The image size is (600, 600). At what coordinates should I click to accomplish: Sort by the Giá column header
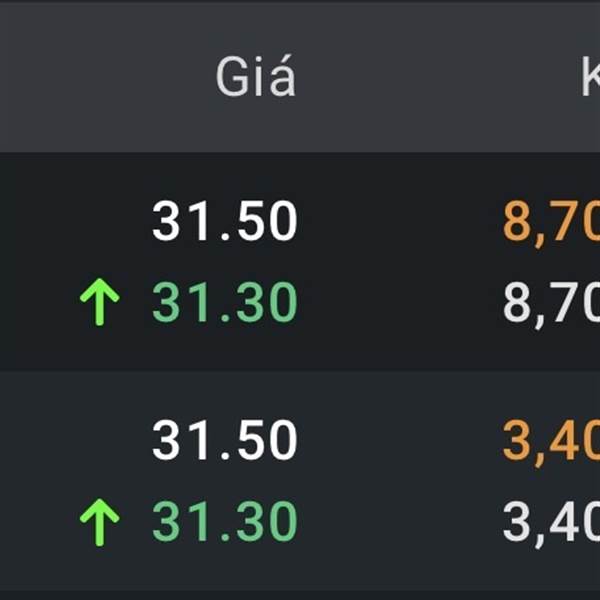click(256, 78)
